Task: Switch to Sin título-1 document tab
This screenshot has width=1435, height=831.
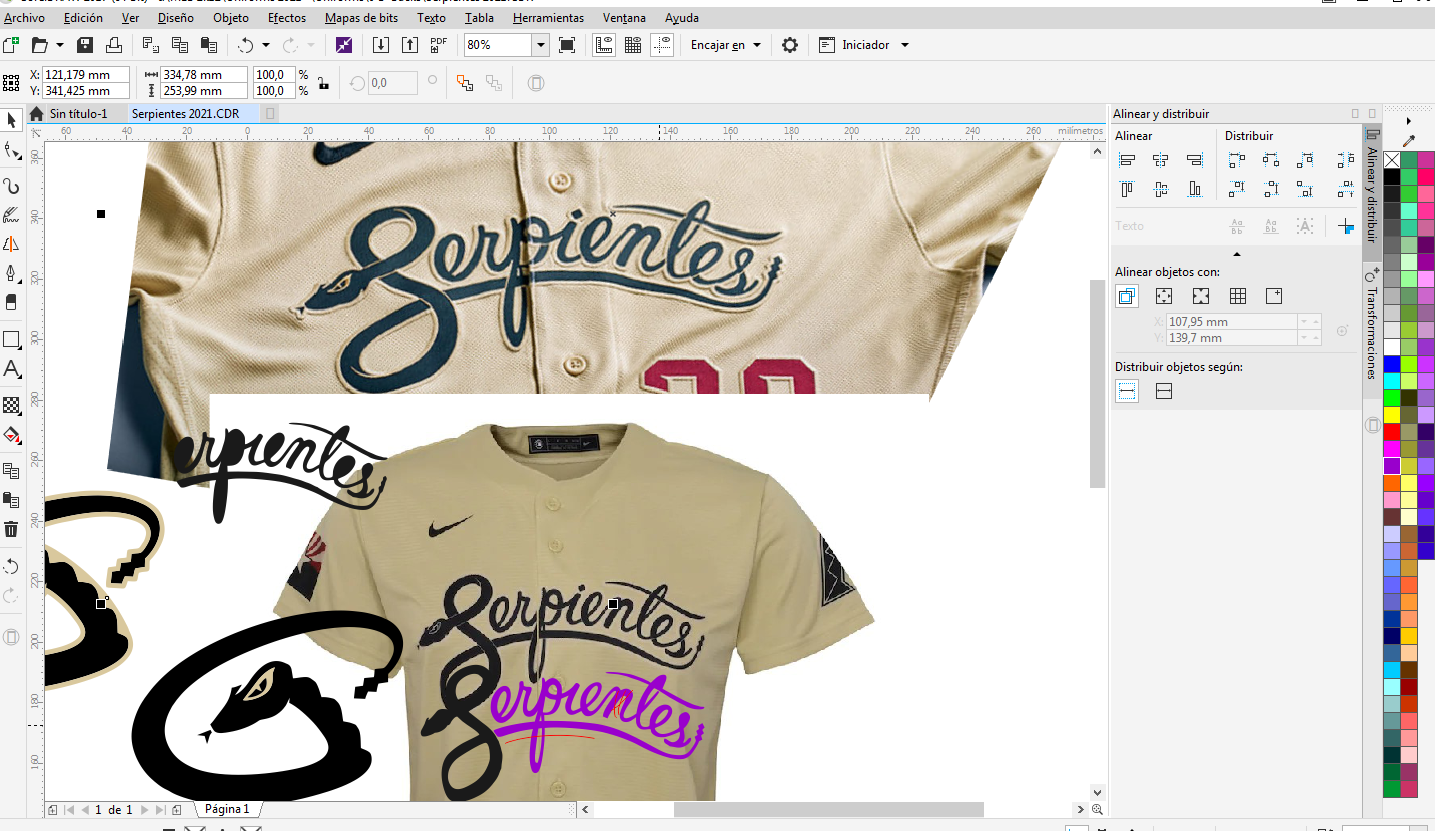Action: (x=78, y=114)
